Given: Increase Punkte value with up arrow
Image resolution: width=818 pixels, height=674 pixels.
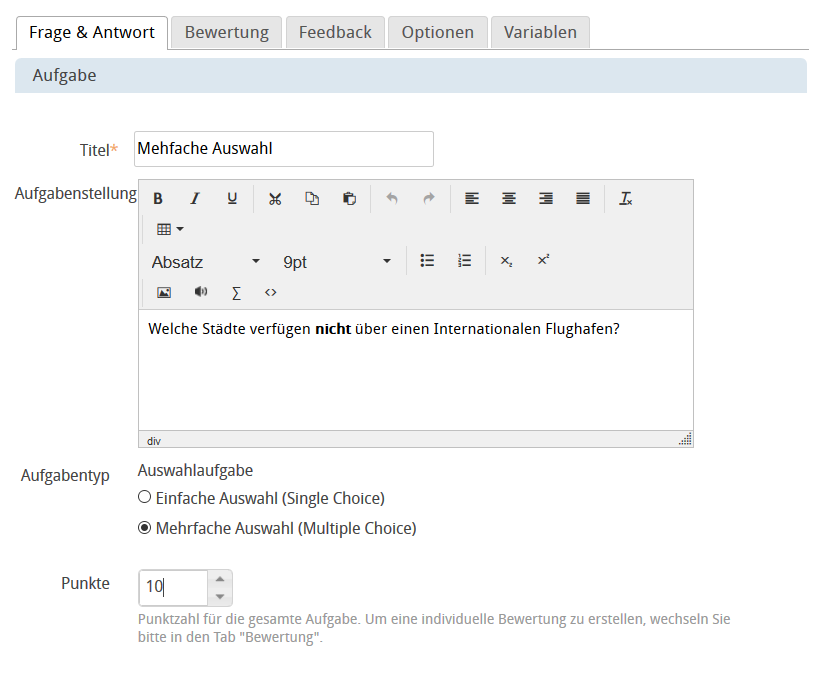Looking at the screenshot, I should pos(221,578).
